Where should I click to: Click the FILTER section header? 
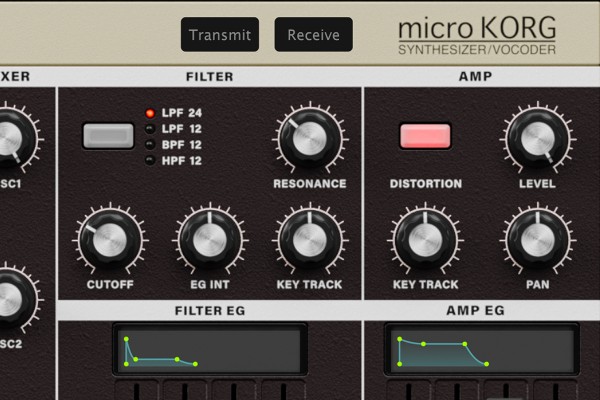(210, 77)
